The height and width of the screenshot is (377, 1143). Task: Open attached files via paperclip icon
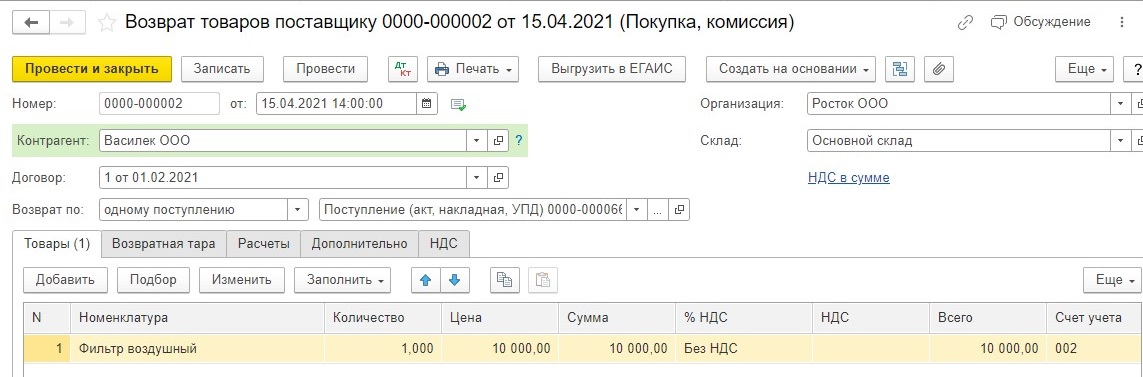939,69
